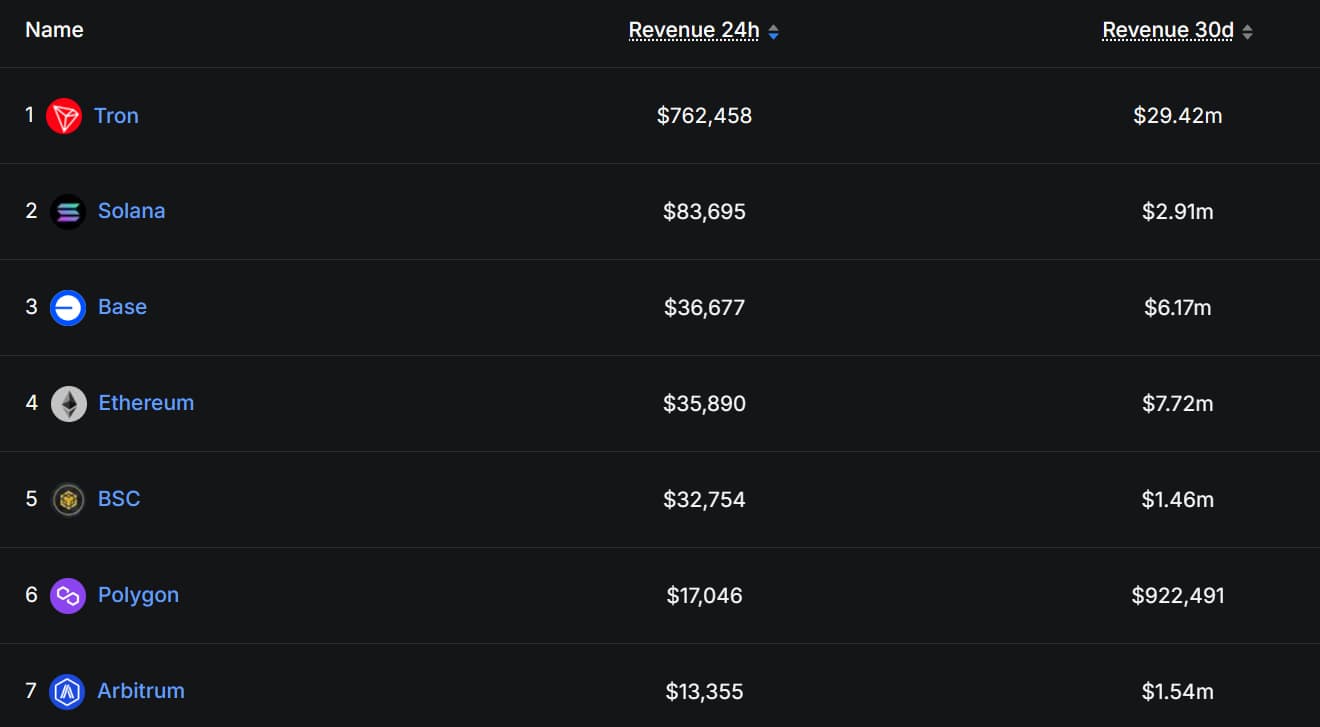Click Tron's $762,458 24h revenue value
Screen dimensions: 1320x727
pos(704,116)
